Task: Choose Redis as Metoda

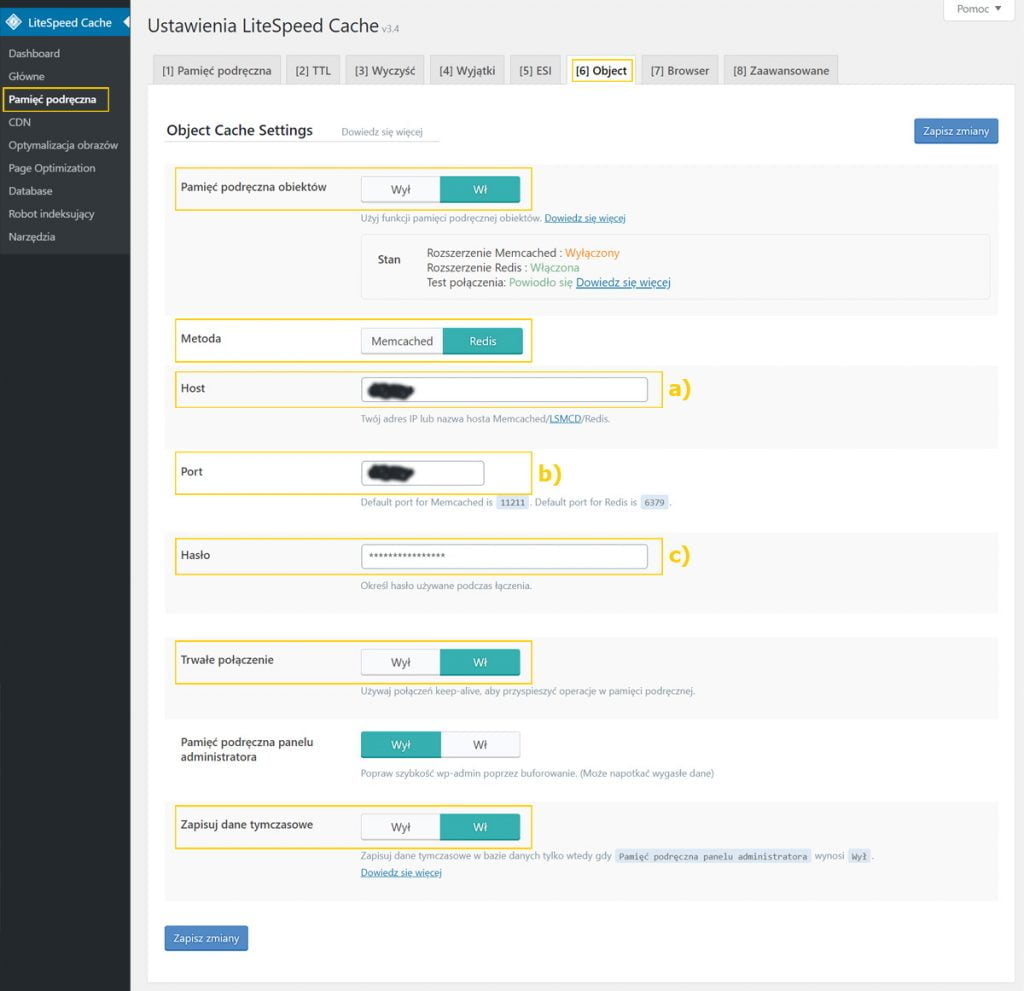Action: coord(483,341)
